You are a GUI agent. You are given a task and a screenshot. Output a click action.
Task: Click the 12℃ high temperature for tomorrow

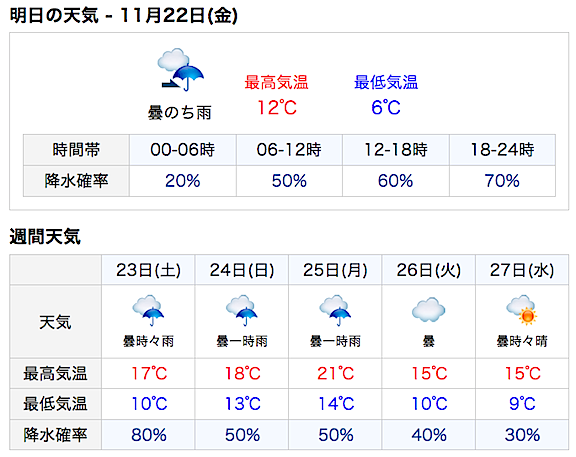pos(277,108)
